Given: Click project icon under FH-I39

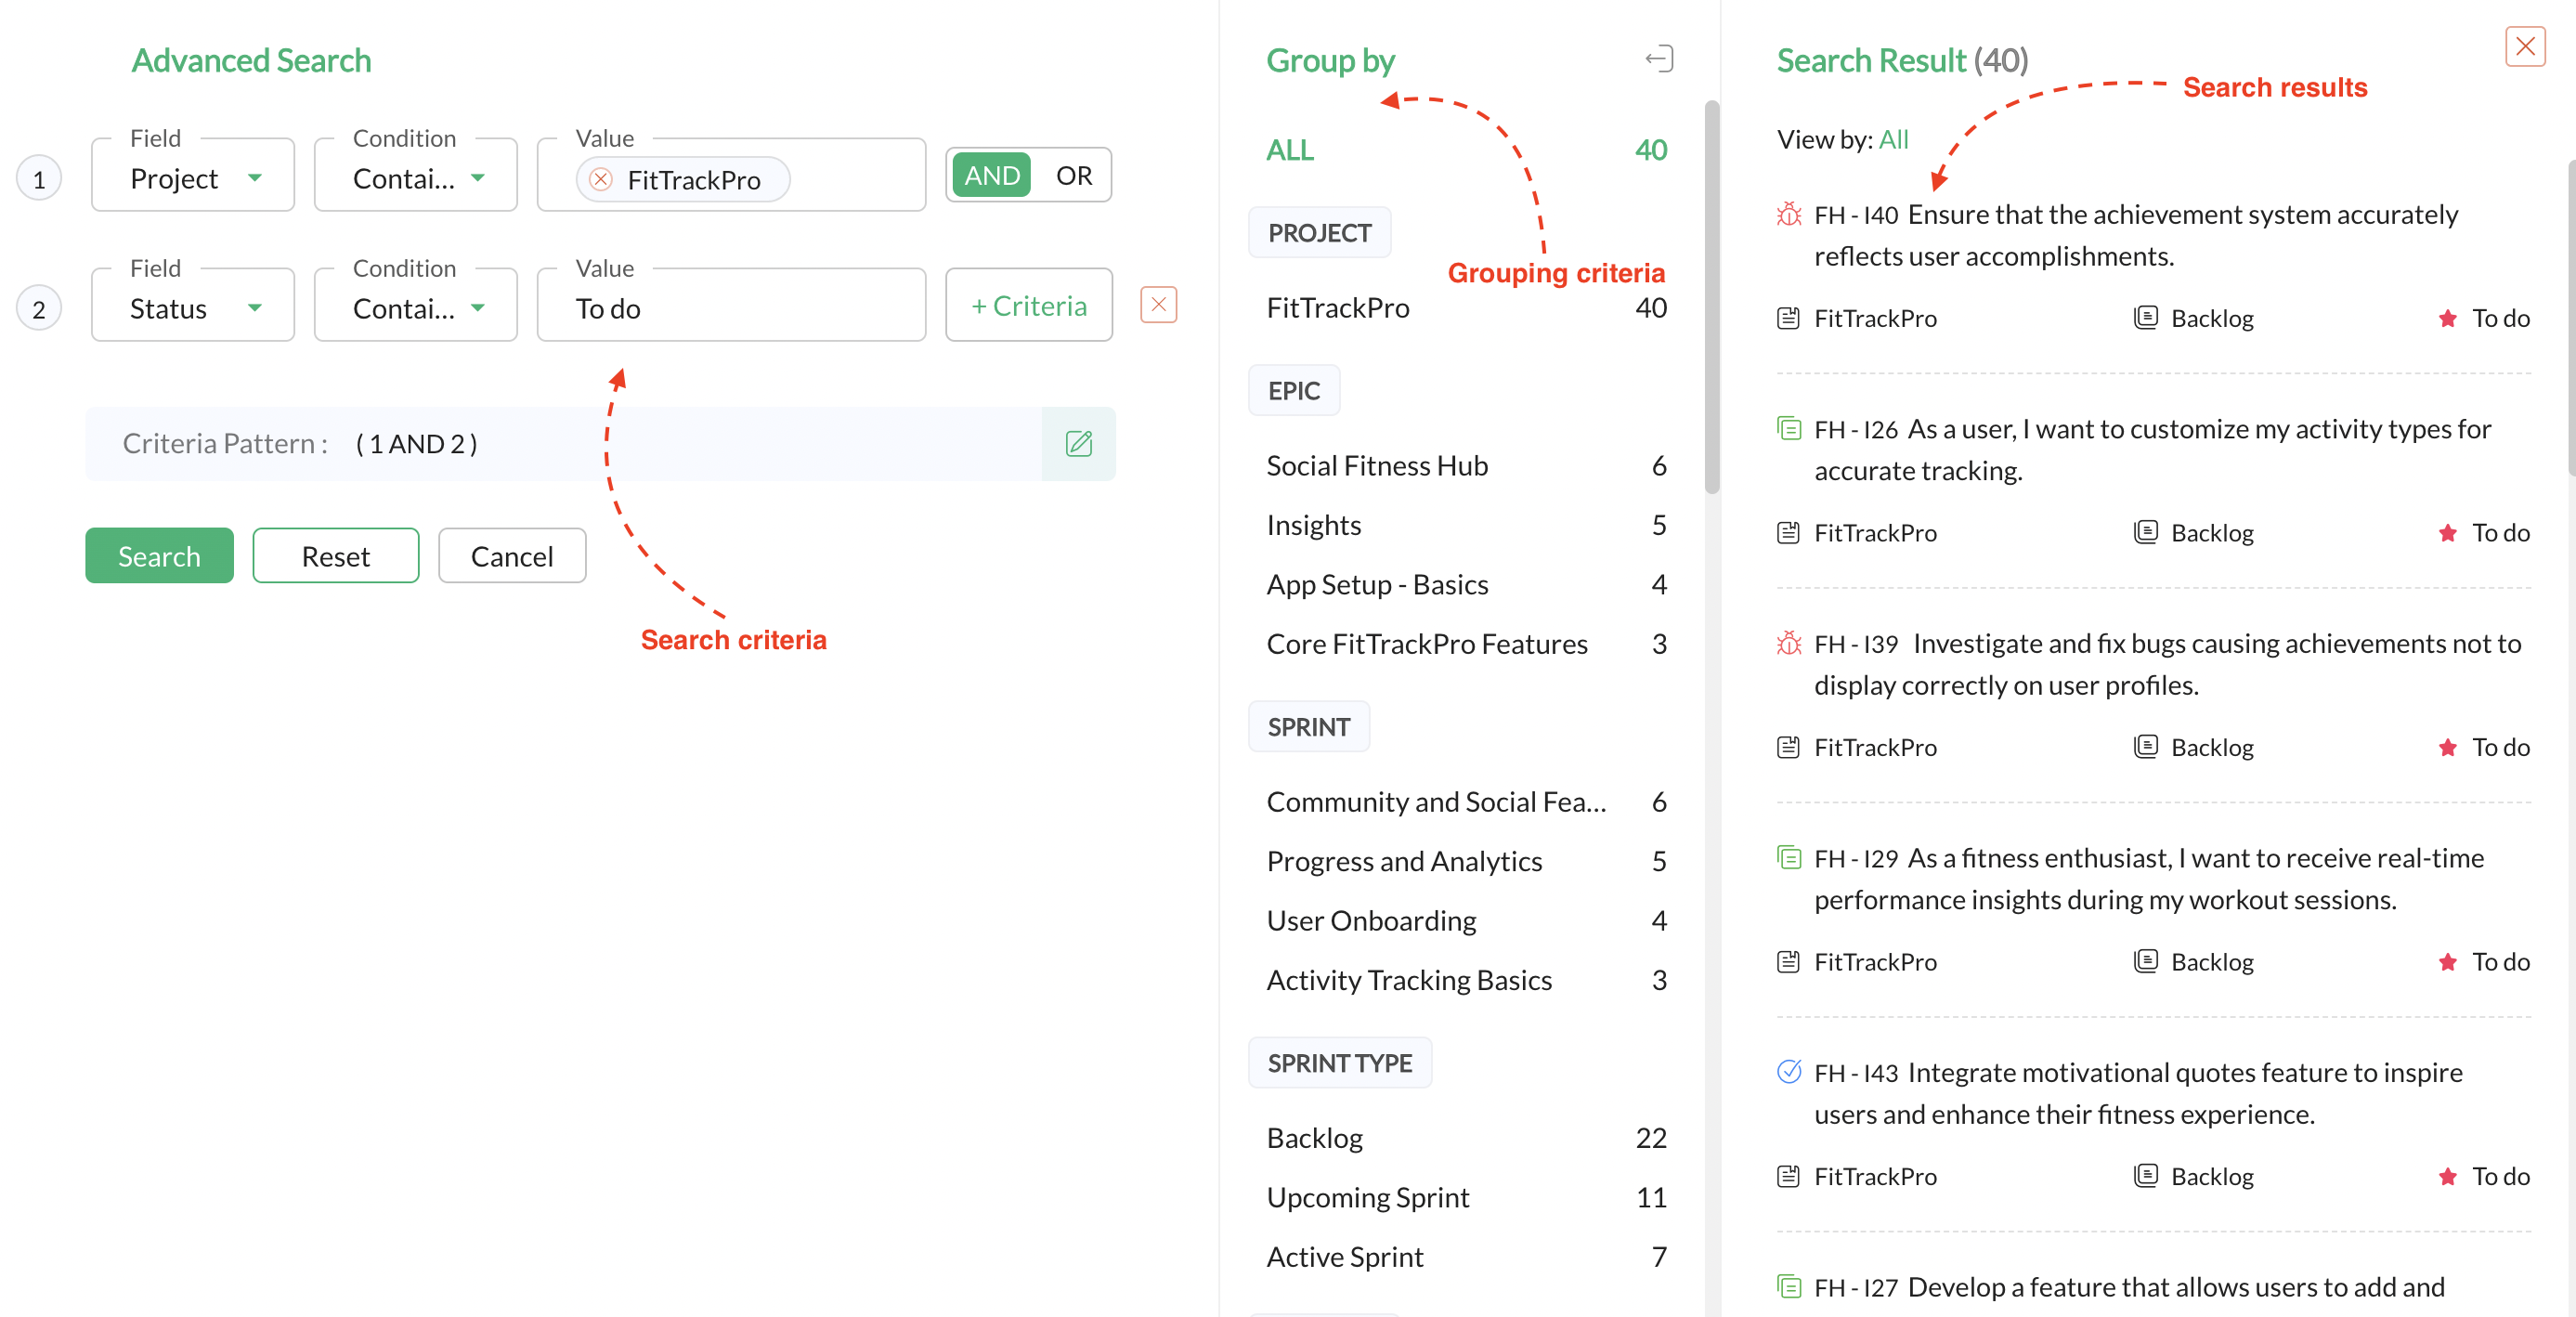Looking at the screenshot, I should click(x=1788, y=748).
